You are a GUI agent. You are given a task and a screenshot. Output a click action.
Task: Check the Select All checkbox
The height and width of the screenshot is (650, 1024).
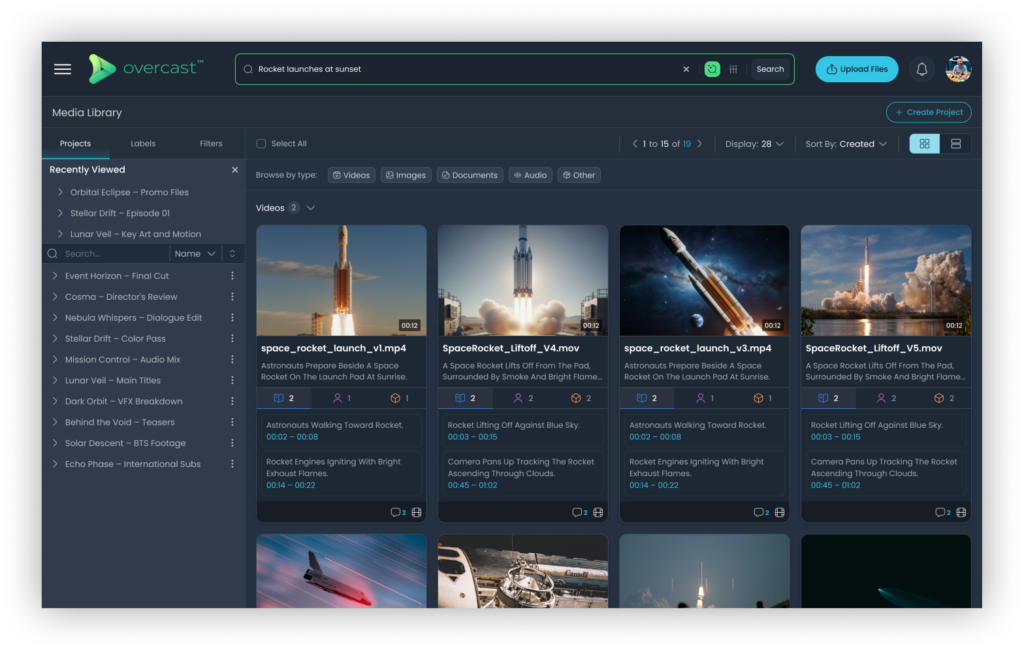tap(262, 144)
